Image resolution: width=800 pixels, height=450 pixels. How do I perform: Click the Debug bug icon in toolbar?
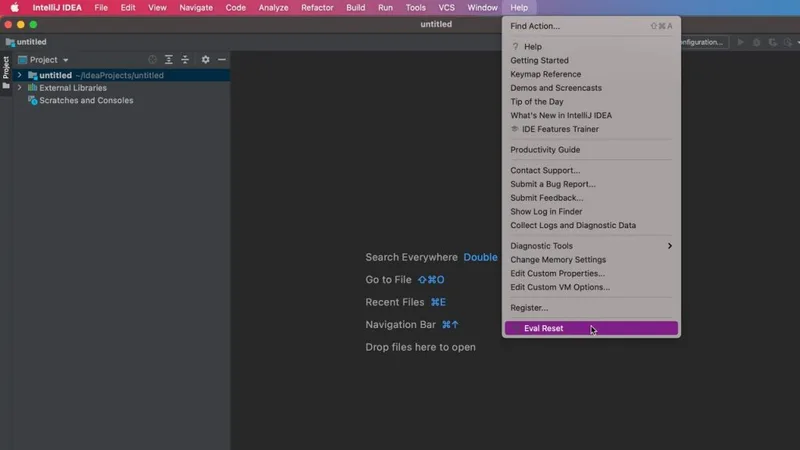tap(757, 42)
